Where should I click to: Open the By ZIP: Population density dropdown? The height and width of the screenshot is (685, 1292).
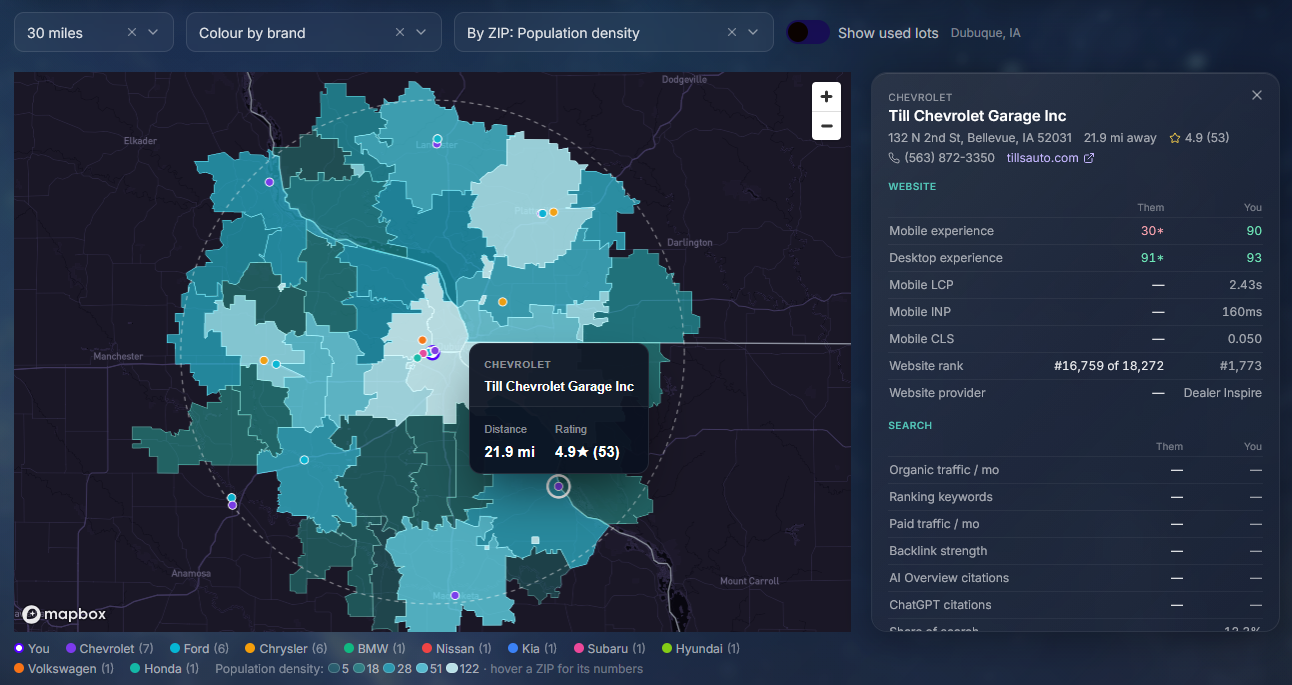pyautogui.click(x=614, y=32)
